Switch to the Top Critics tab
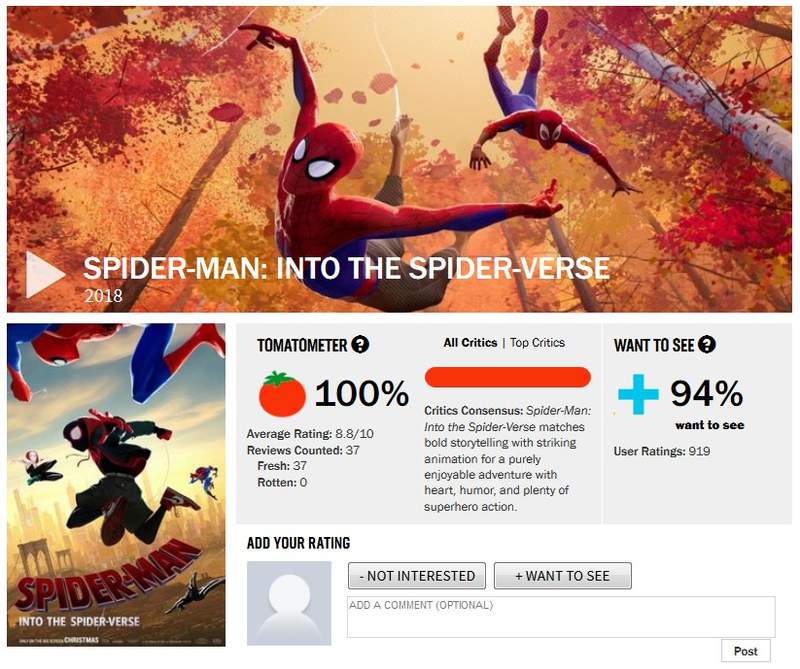Screen dimensions: 800x669 (537, 343)
